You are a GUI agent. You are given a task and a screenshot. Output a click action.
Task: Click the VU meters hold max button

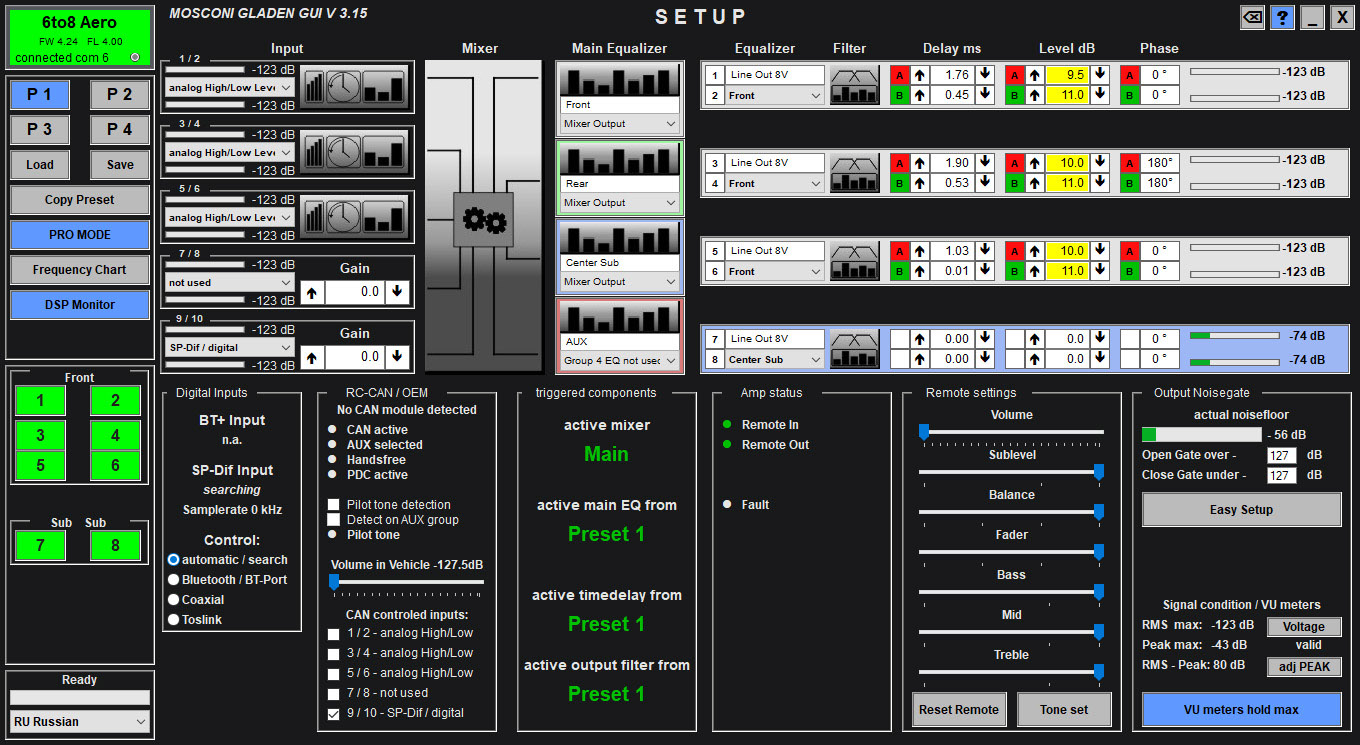tap(1241, 710)
